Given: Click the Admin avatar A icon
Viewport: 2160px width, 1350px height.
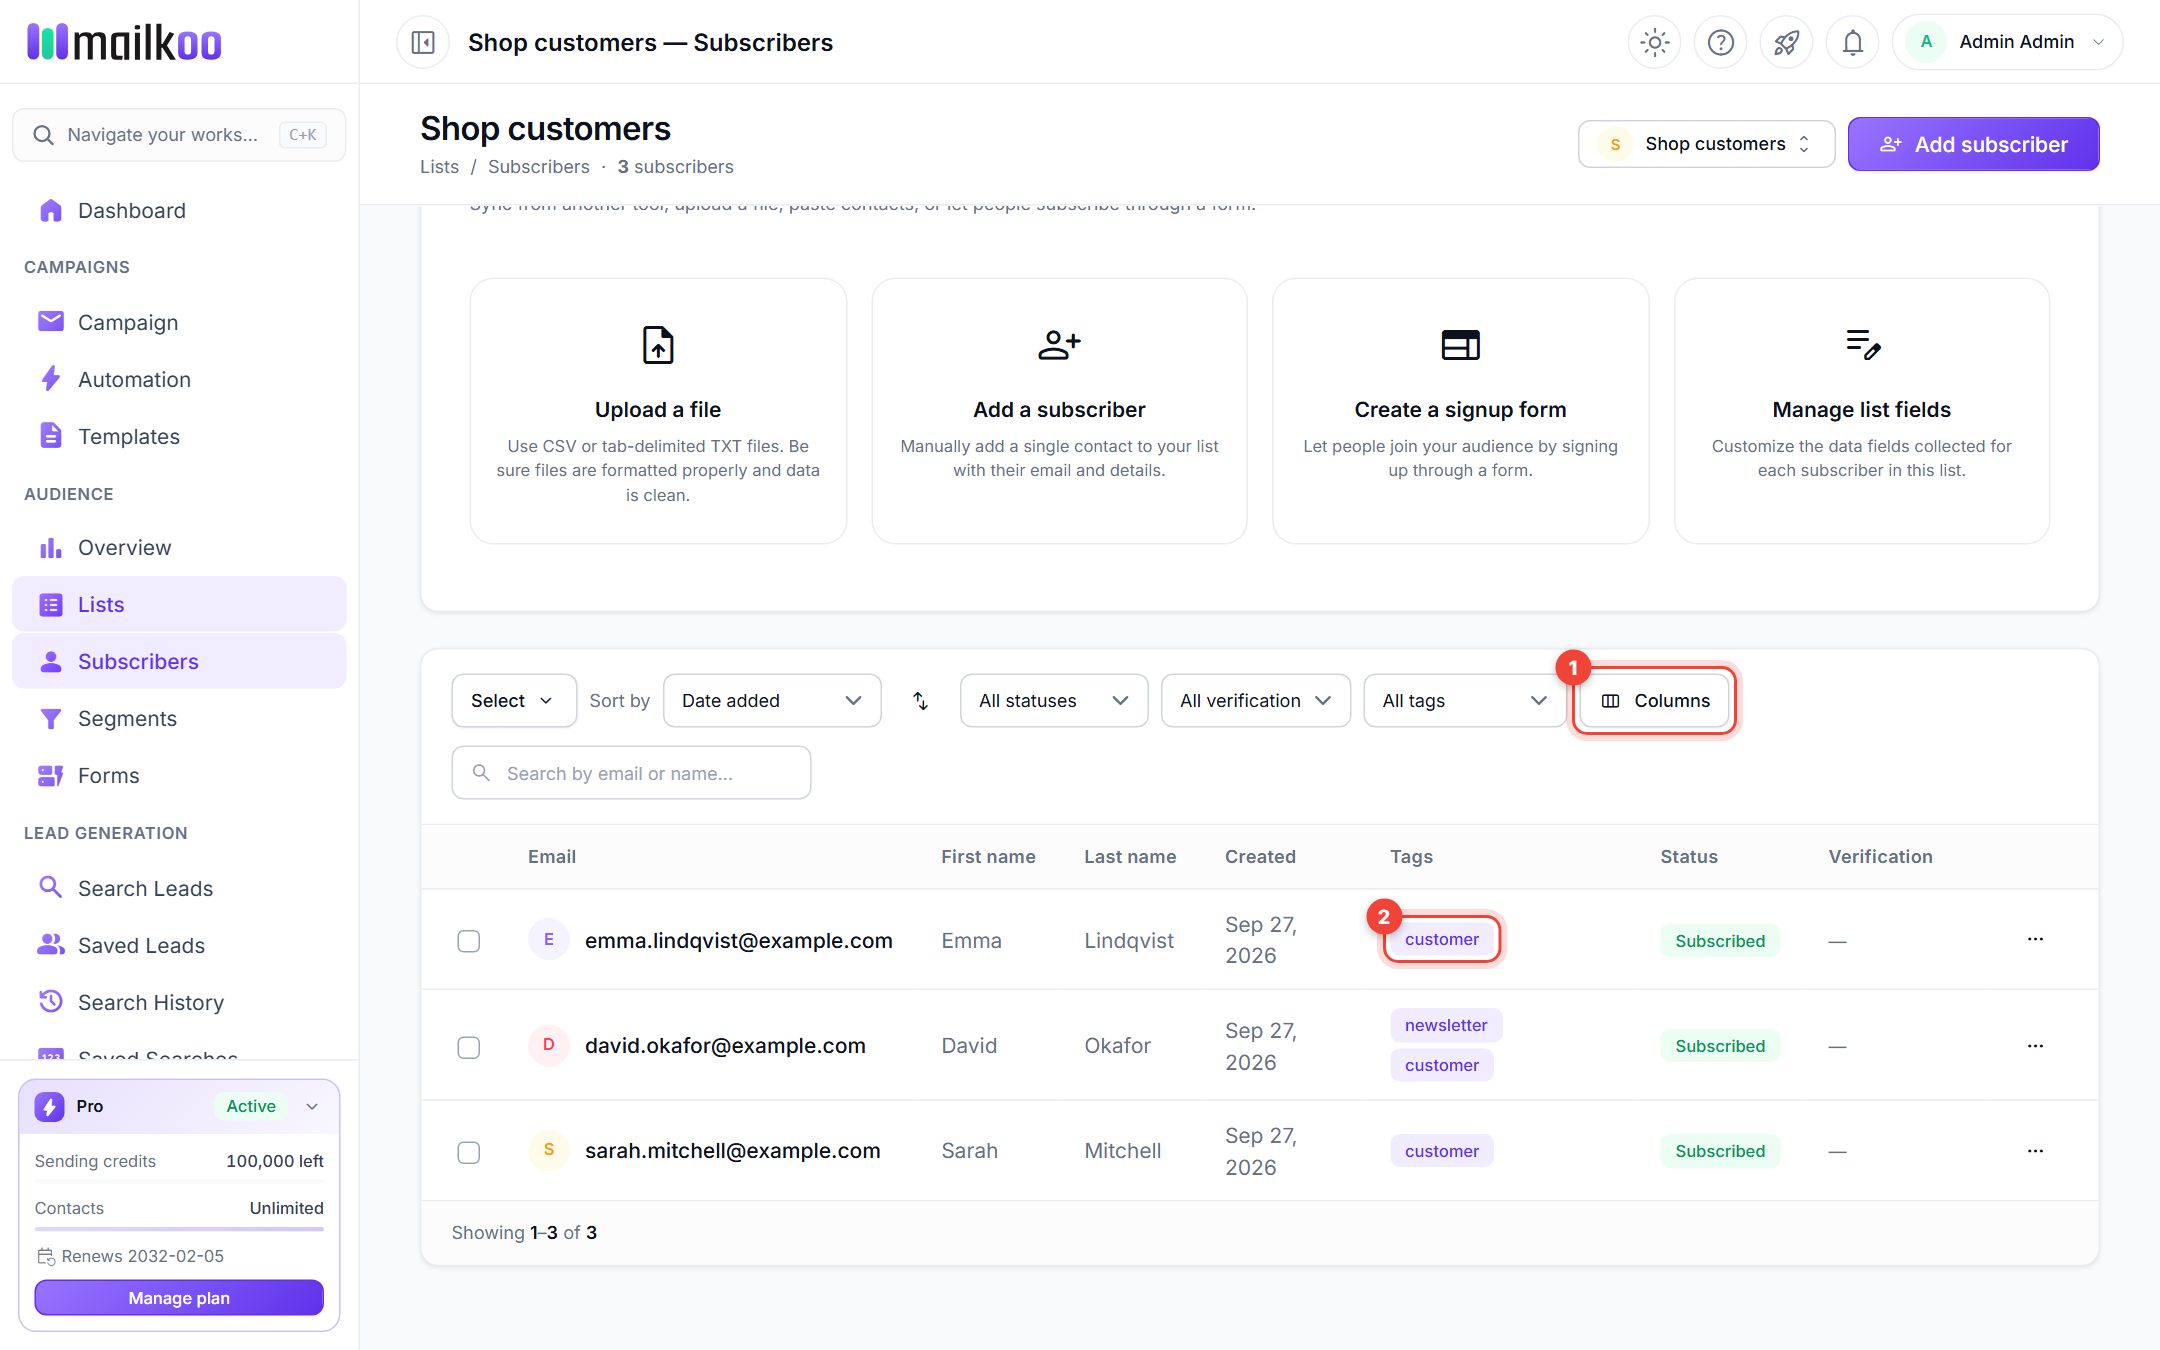Looking at the screenshot, I should (x=1926, y=42).
